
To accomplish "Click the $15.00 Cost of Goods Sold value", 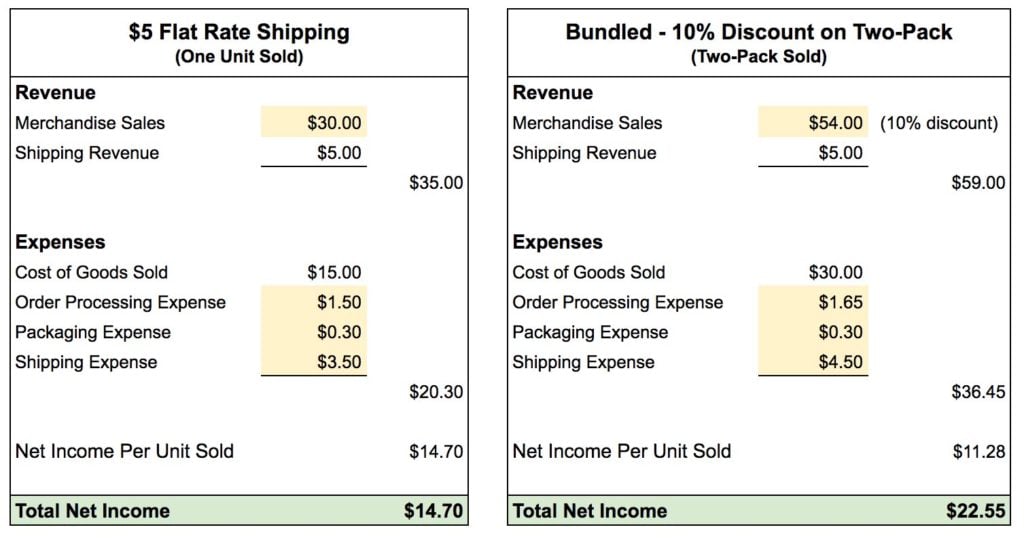I will (x=334, y=272).
